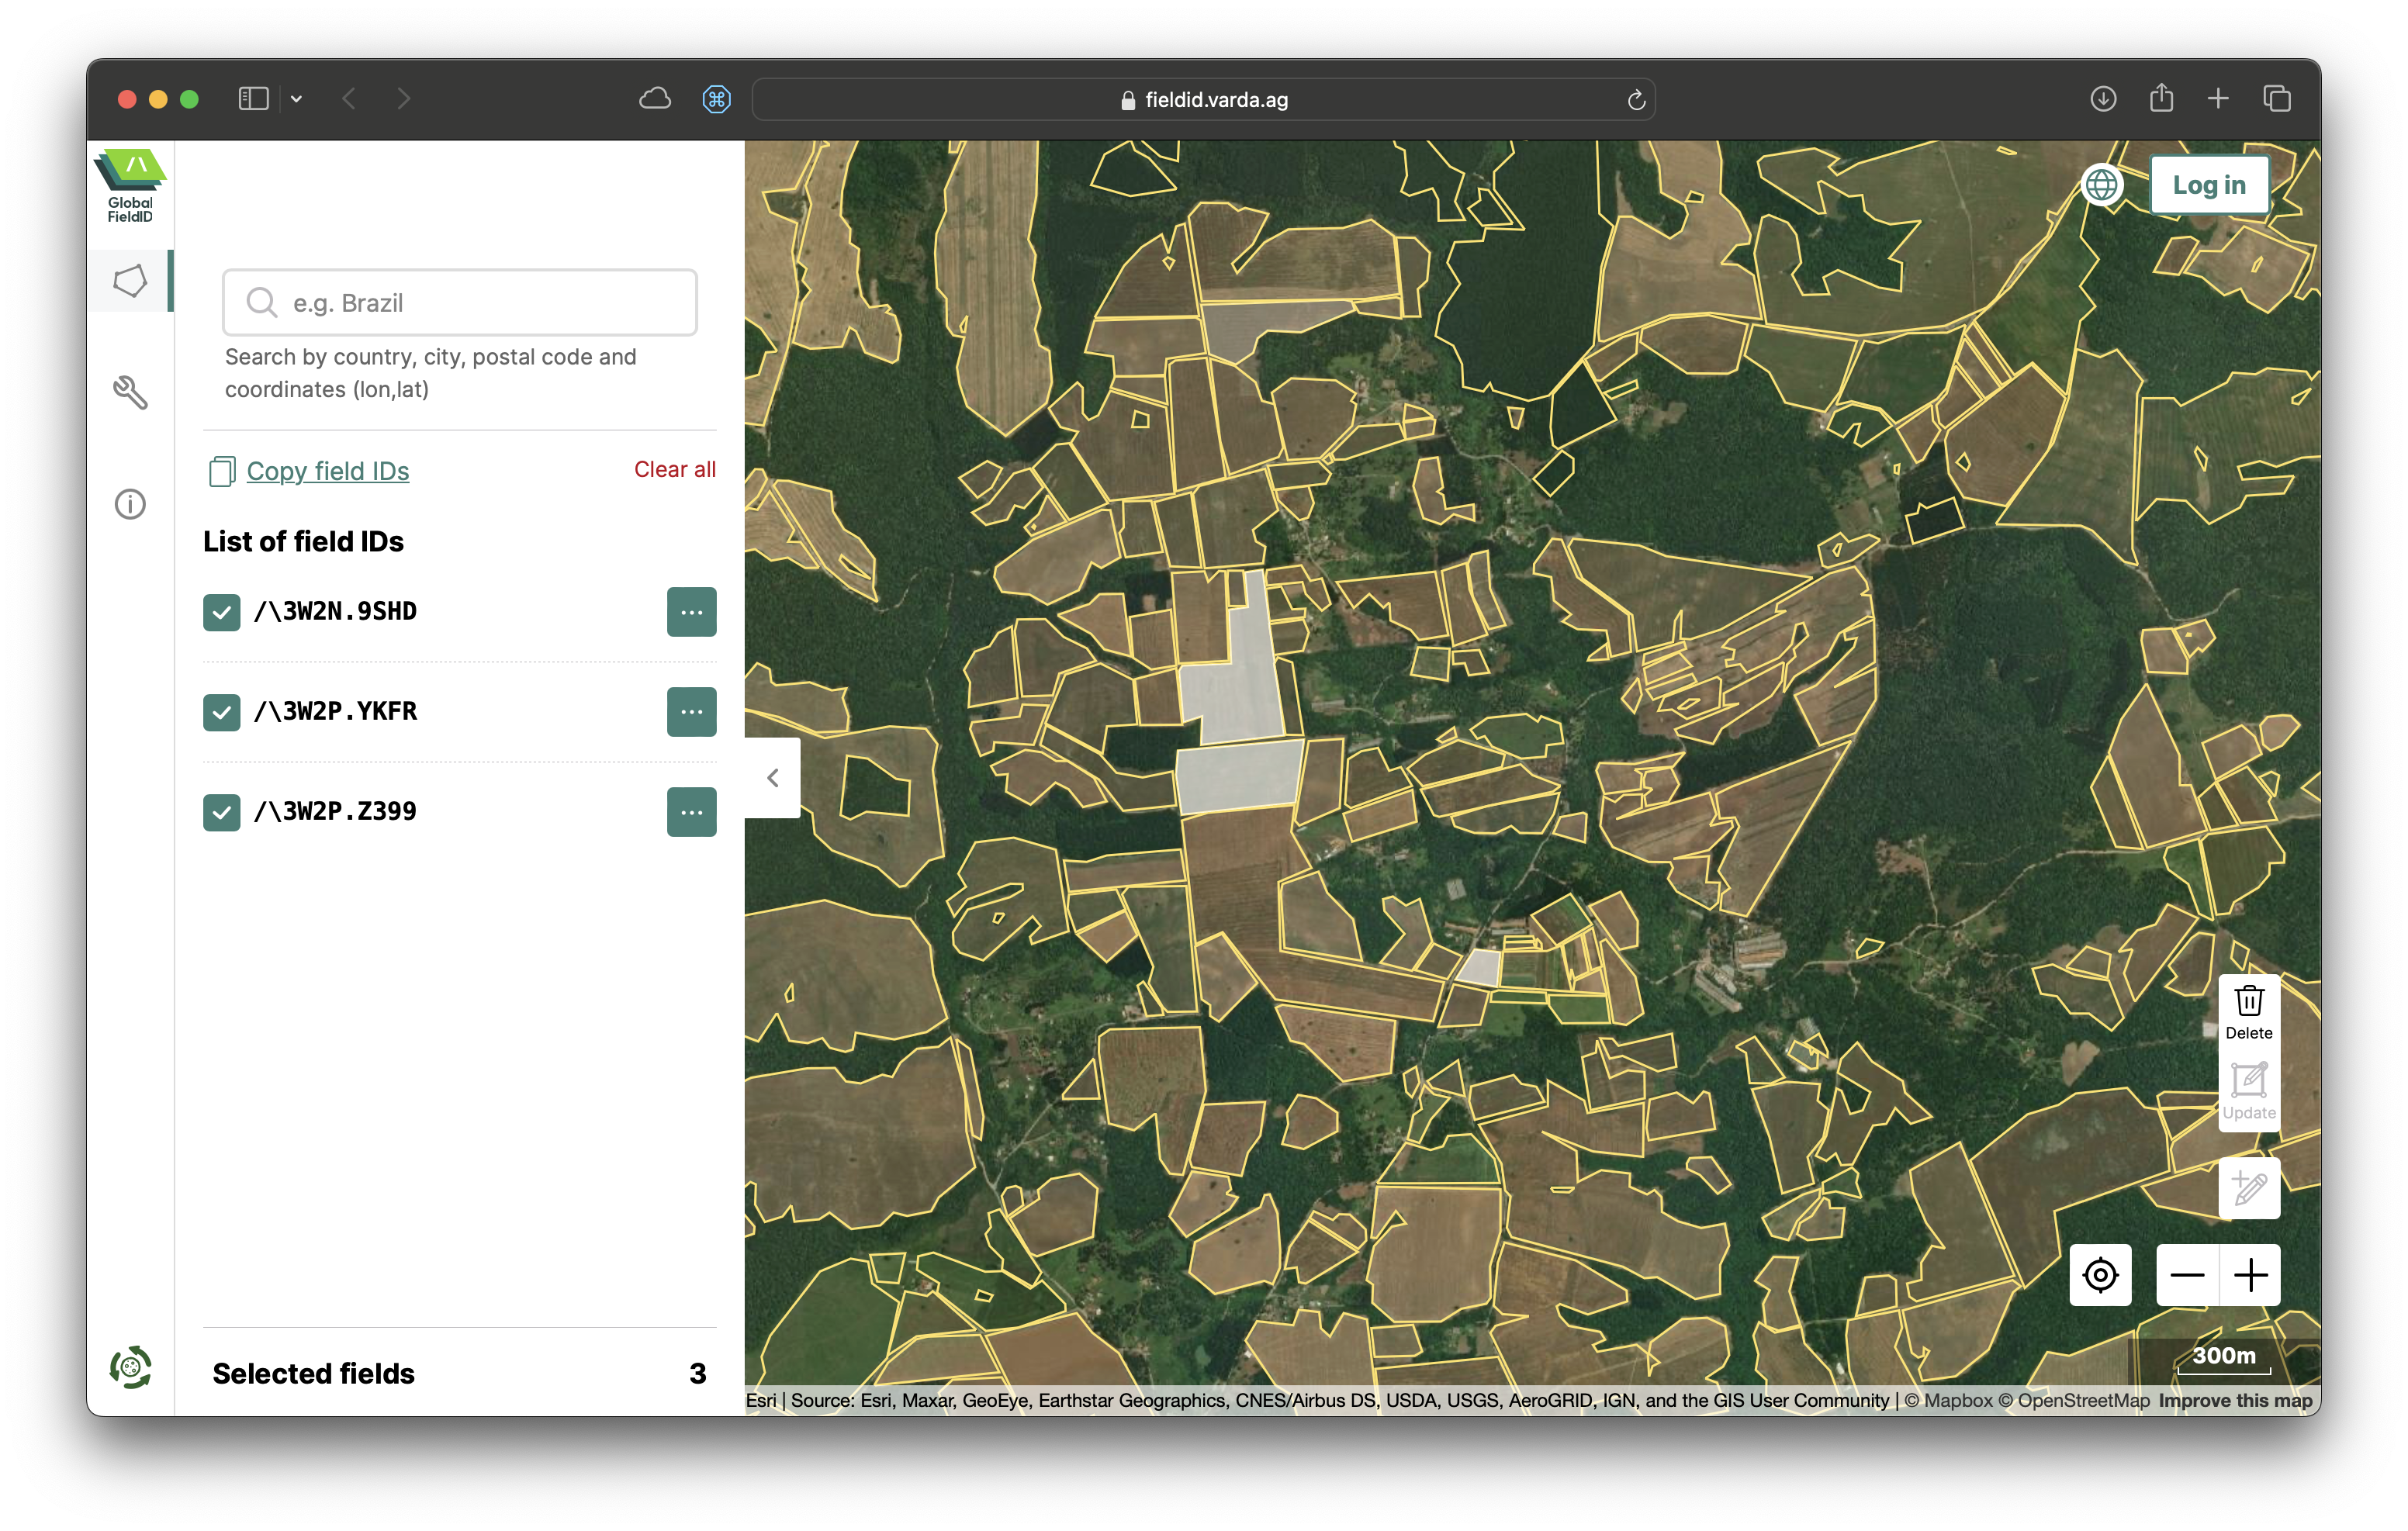2408x1531 pixels.
Task: Open options menu for field /\3W2P.YKFR
Action: [x=691, y=712]
